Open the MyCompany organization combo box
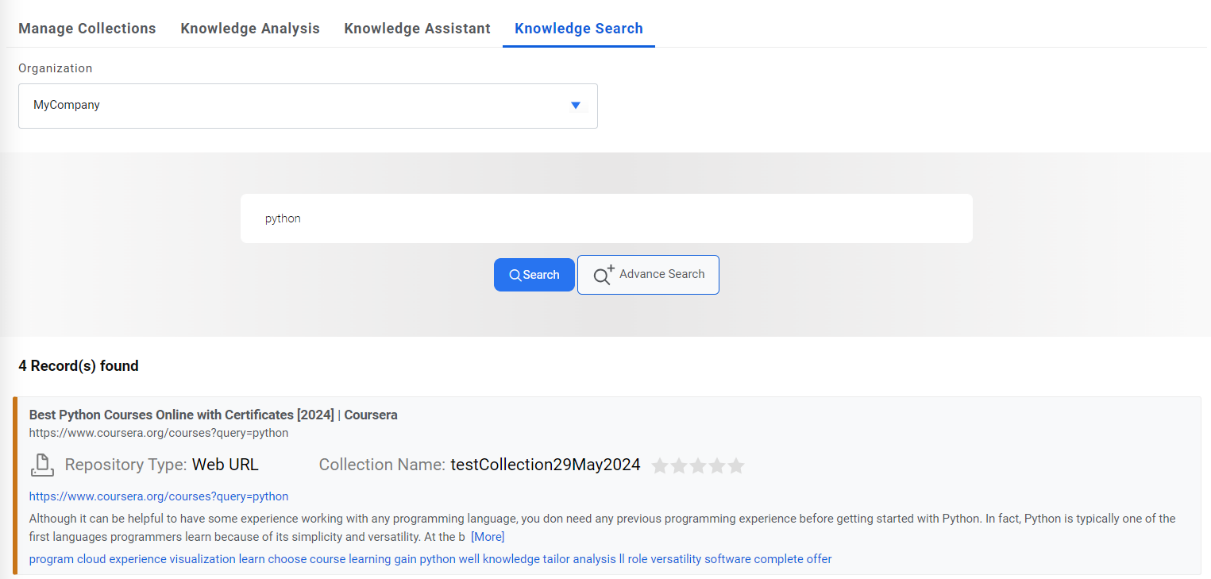The image size is (1211, 579). click(x=300, y=105)
